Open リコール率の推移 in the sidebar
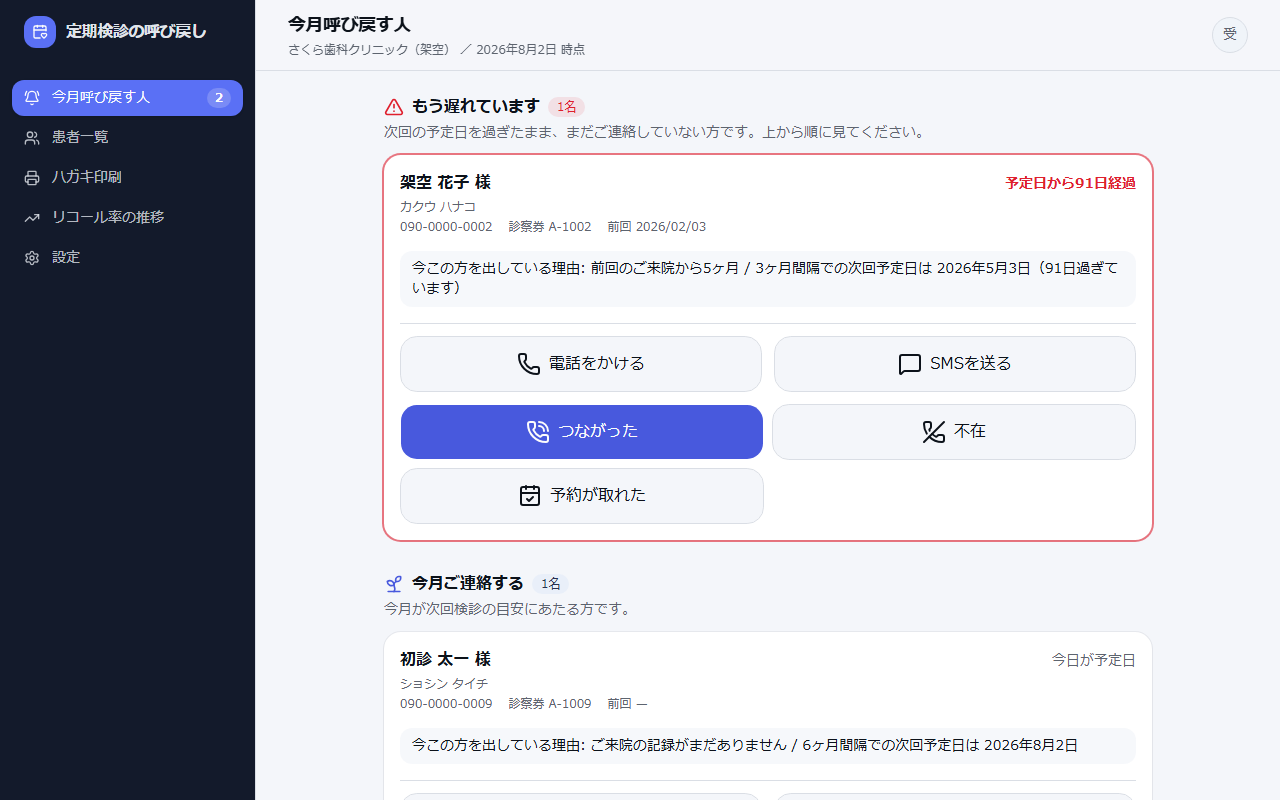 [127, 218]
